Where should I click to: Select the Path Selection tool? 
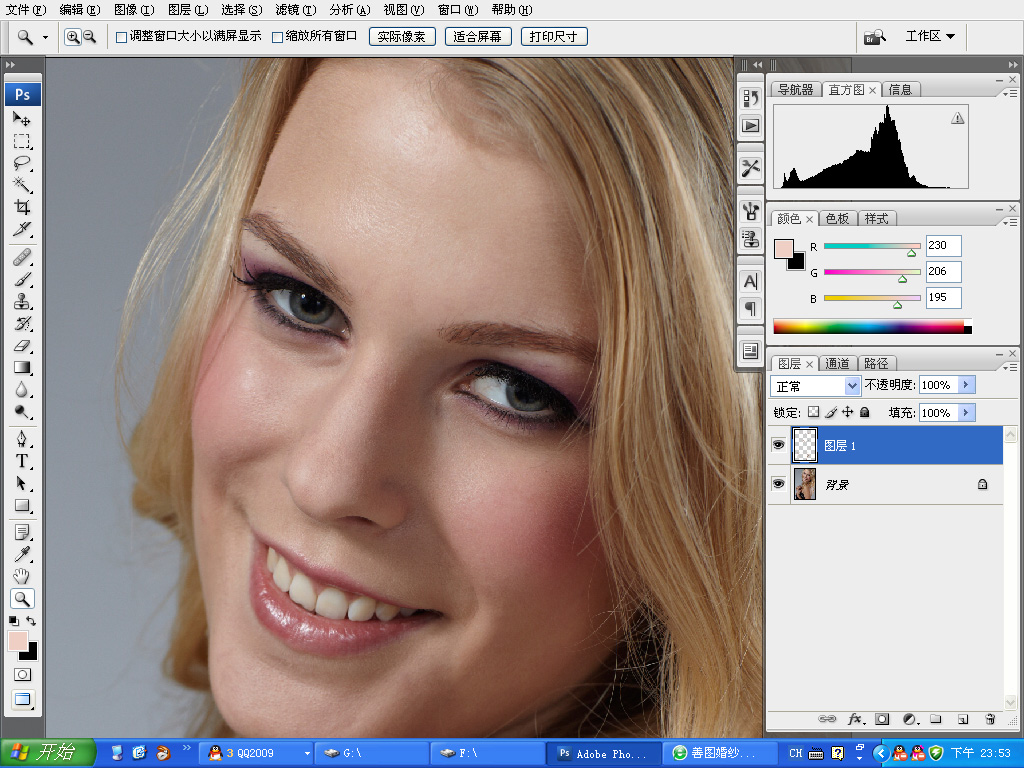(22, 483)
